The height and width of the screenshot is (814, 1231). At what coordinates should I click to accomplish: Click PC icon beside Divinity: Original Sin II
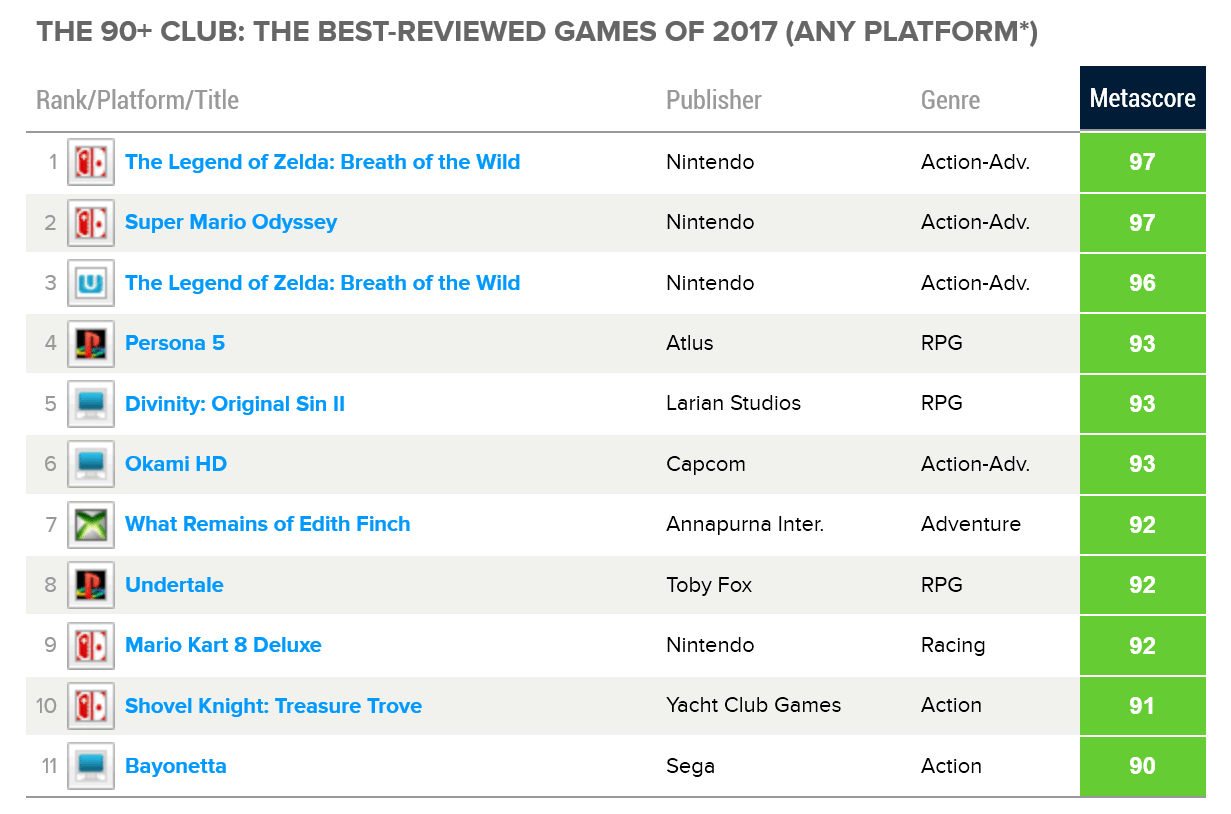(91, 404)
